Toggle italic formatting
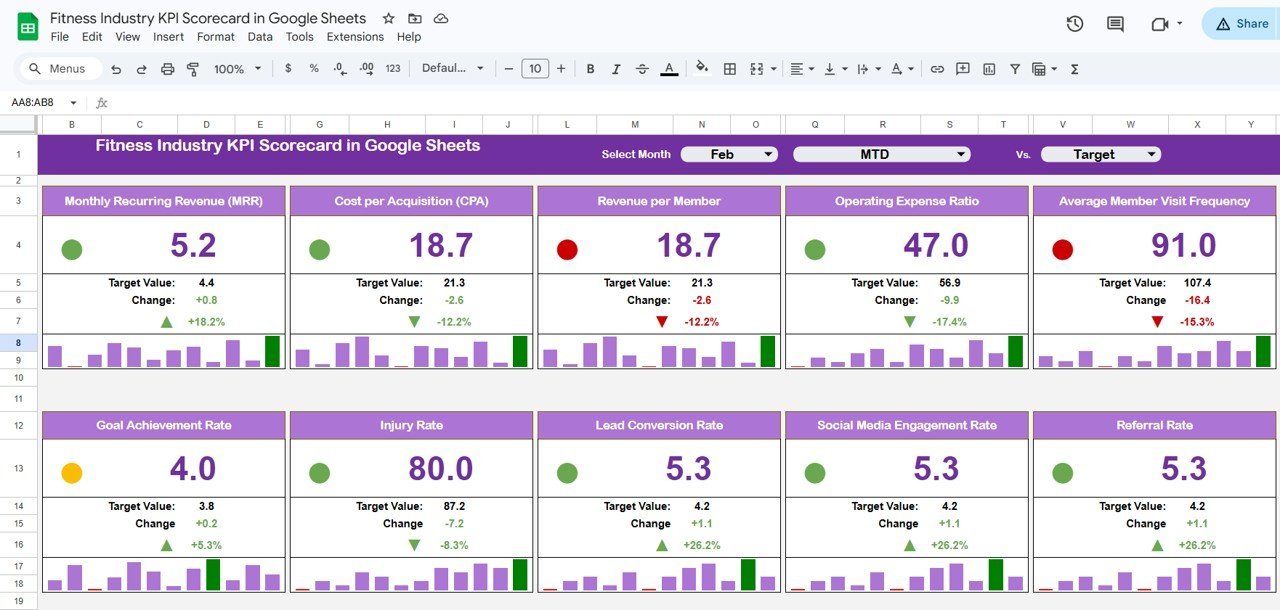The height and width of the screenshot is (610, 1280). pos(615,68)
